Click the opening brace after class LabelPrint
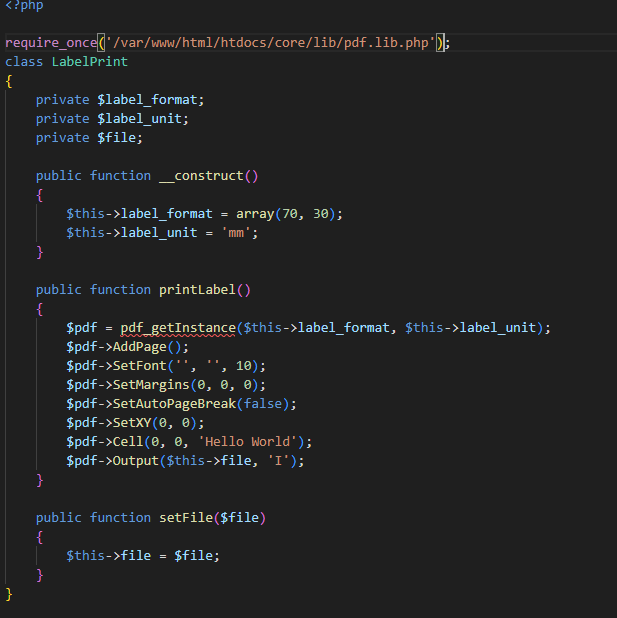Image resolution: width=617 pixels, height=618 pixels. tap(9, 81)
